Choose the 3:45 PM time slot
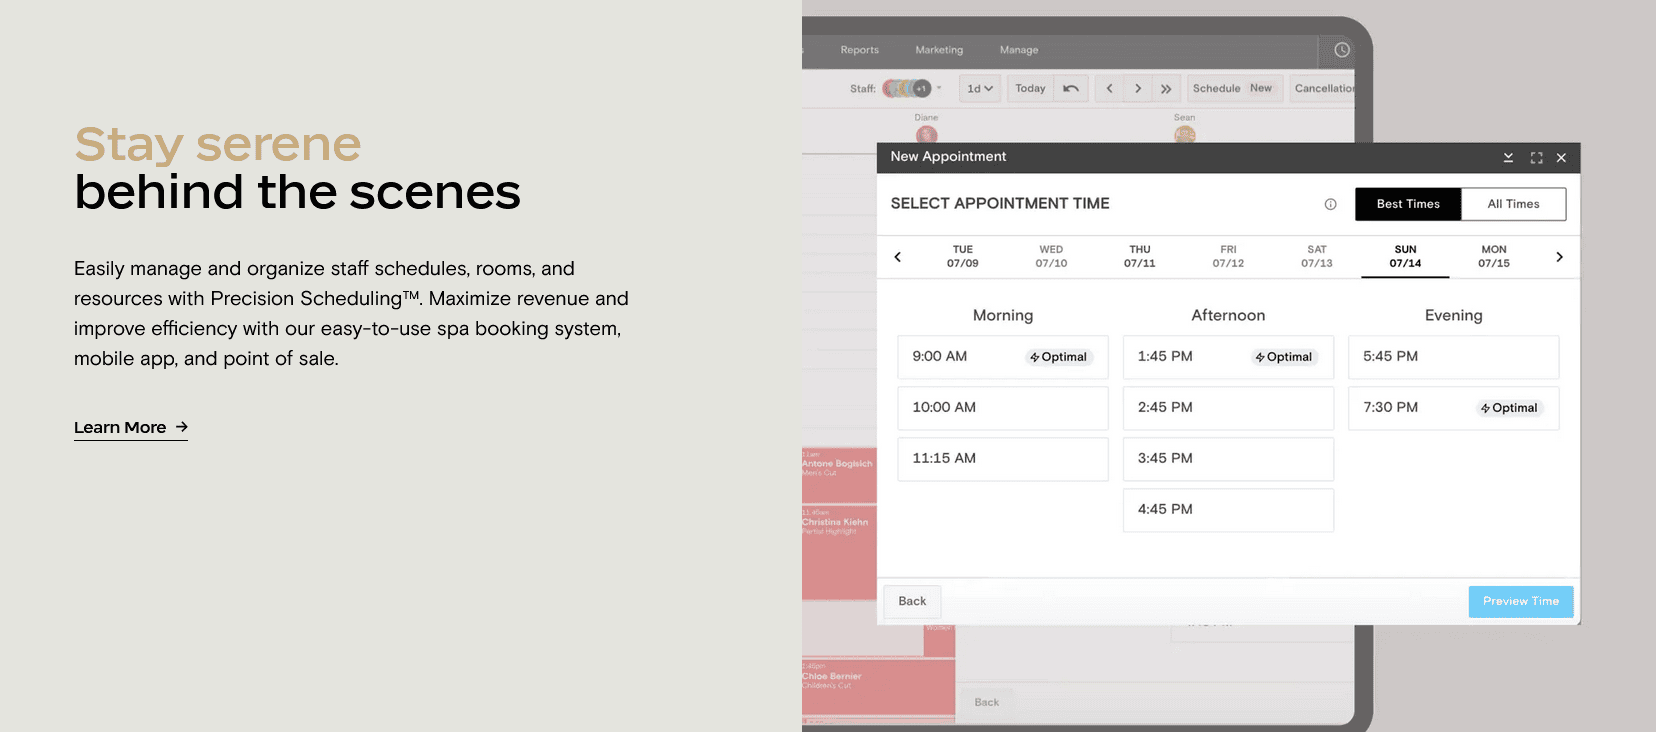Screen dimensions: 1656x732 point(1228,459)
